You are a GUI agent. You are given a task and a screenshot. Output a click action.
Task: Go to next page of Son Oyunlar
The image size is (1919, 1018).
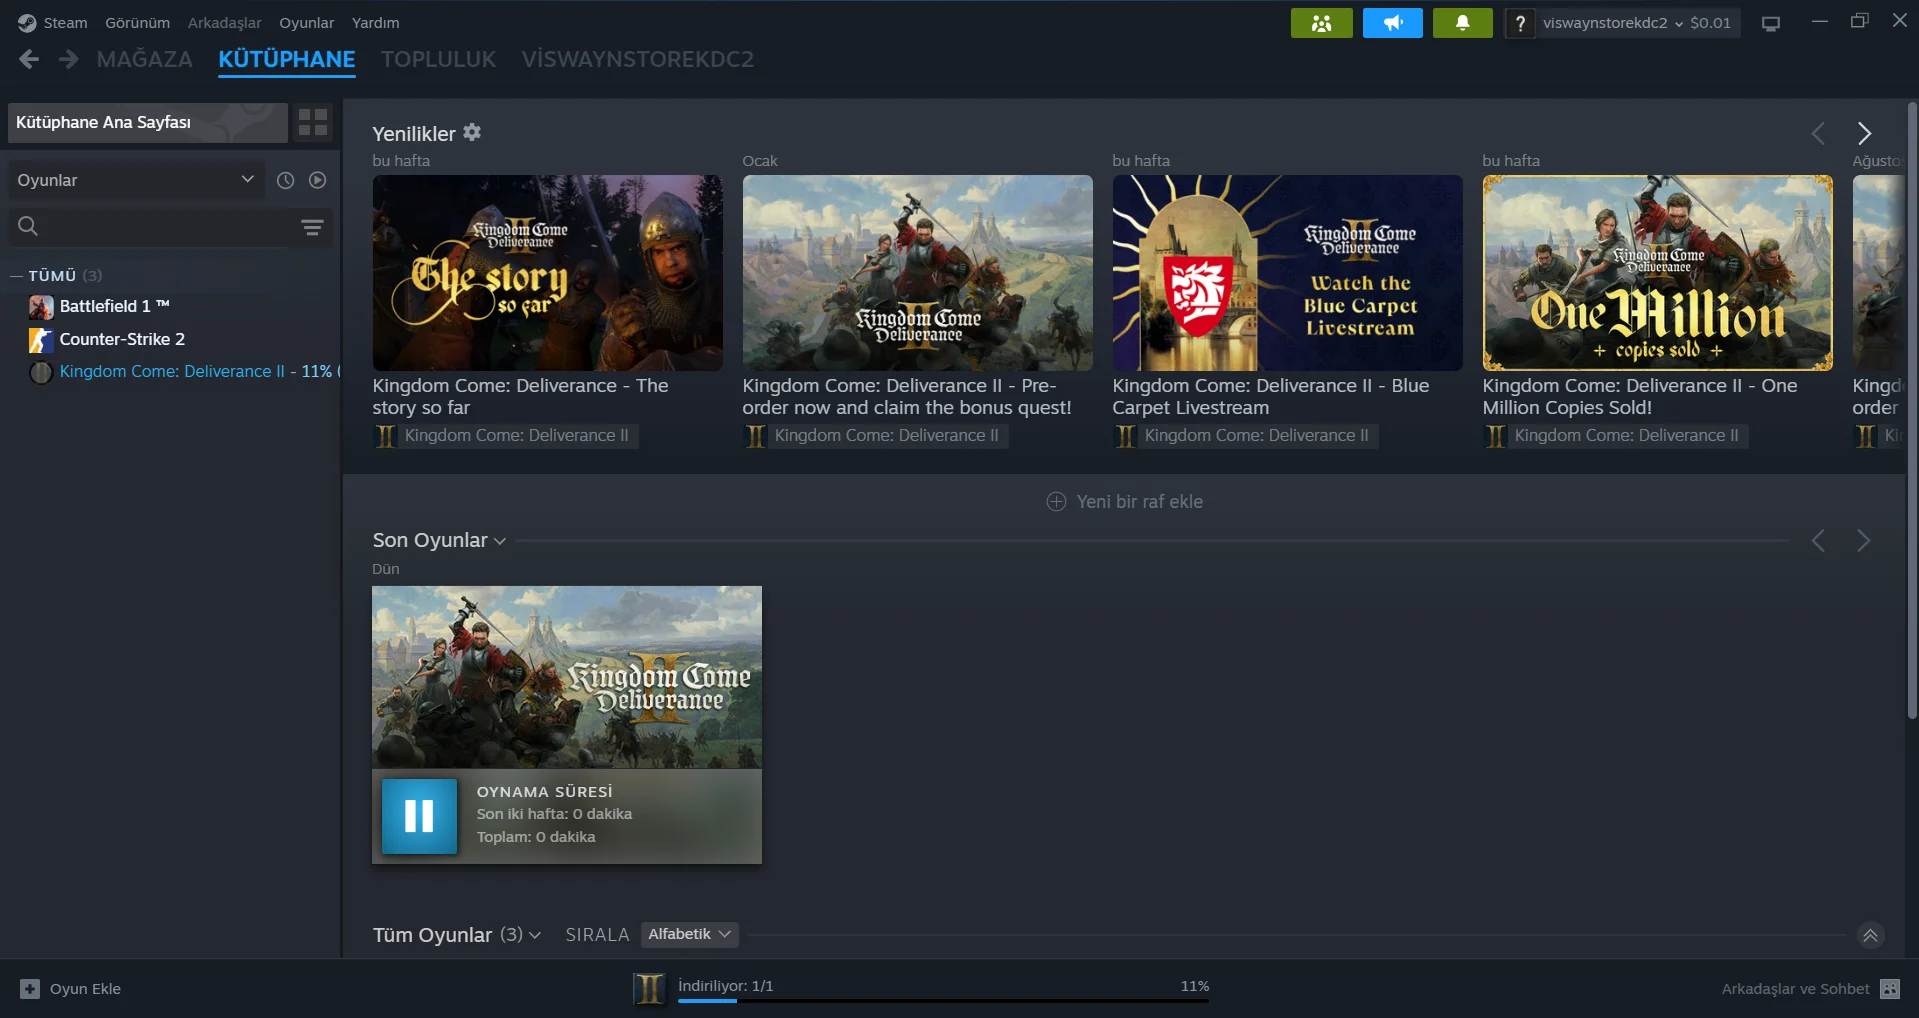(x=1864, y=541)
